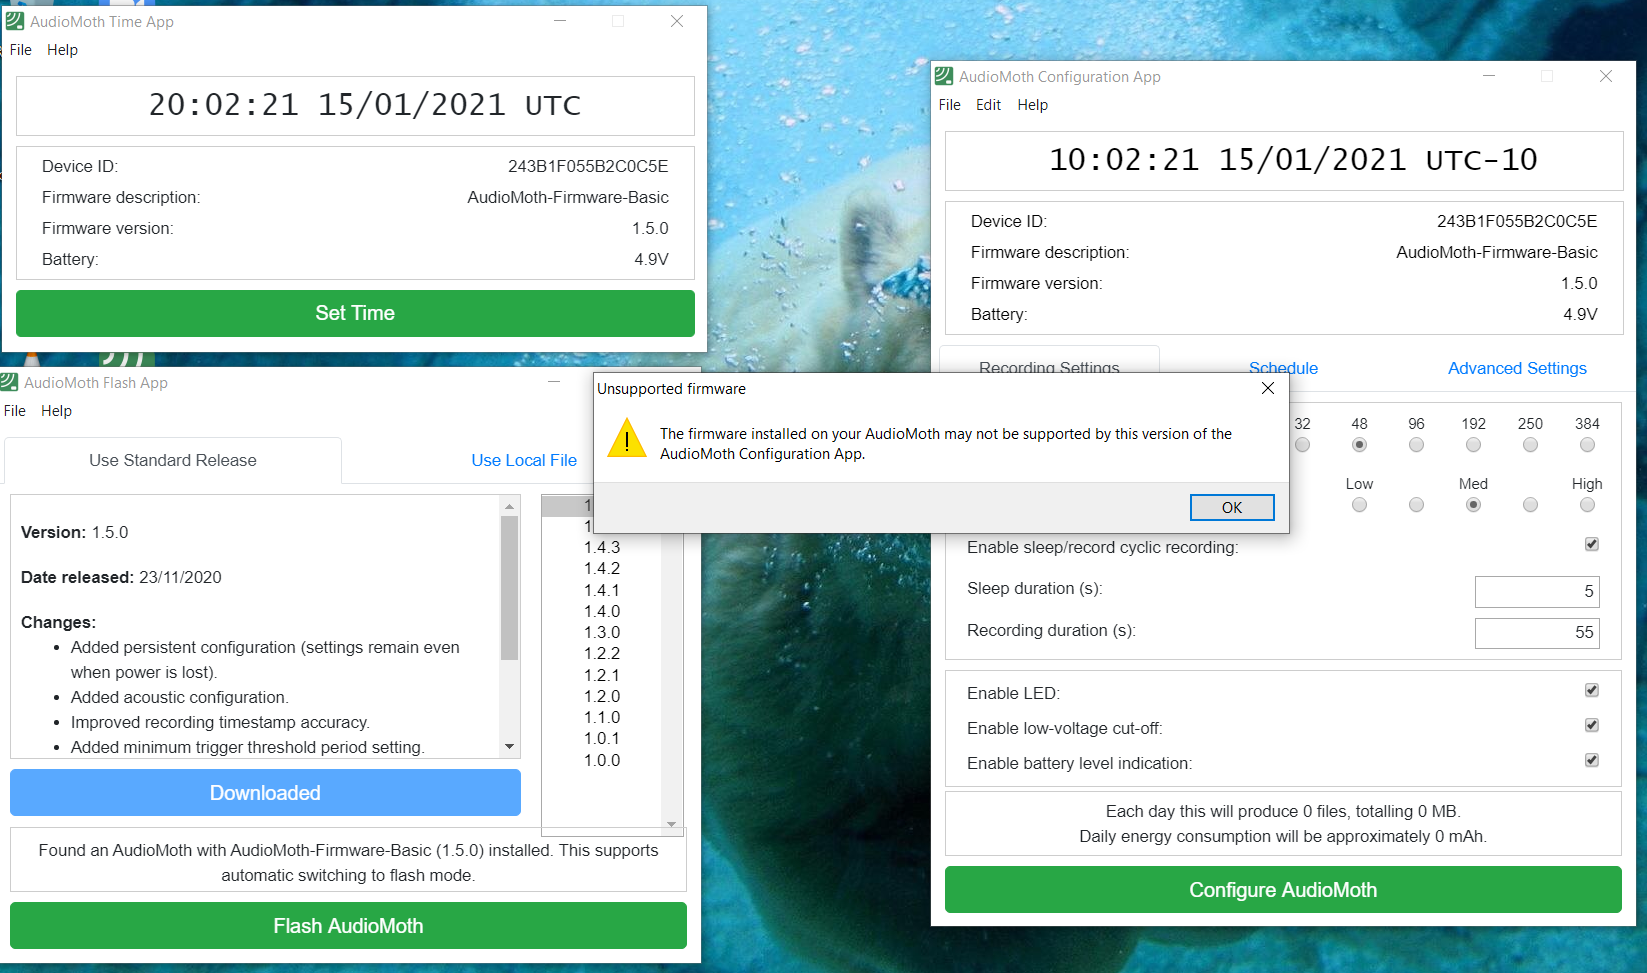1647x973 pixels.
Task: Minimize the AudioMoth Configuration App window
Action: tap(1488, 76)
